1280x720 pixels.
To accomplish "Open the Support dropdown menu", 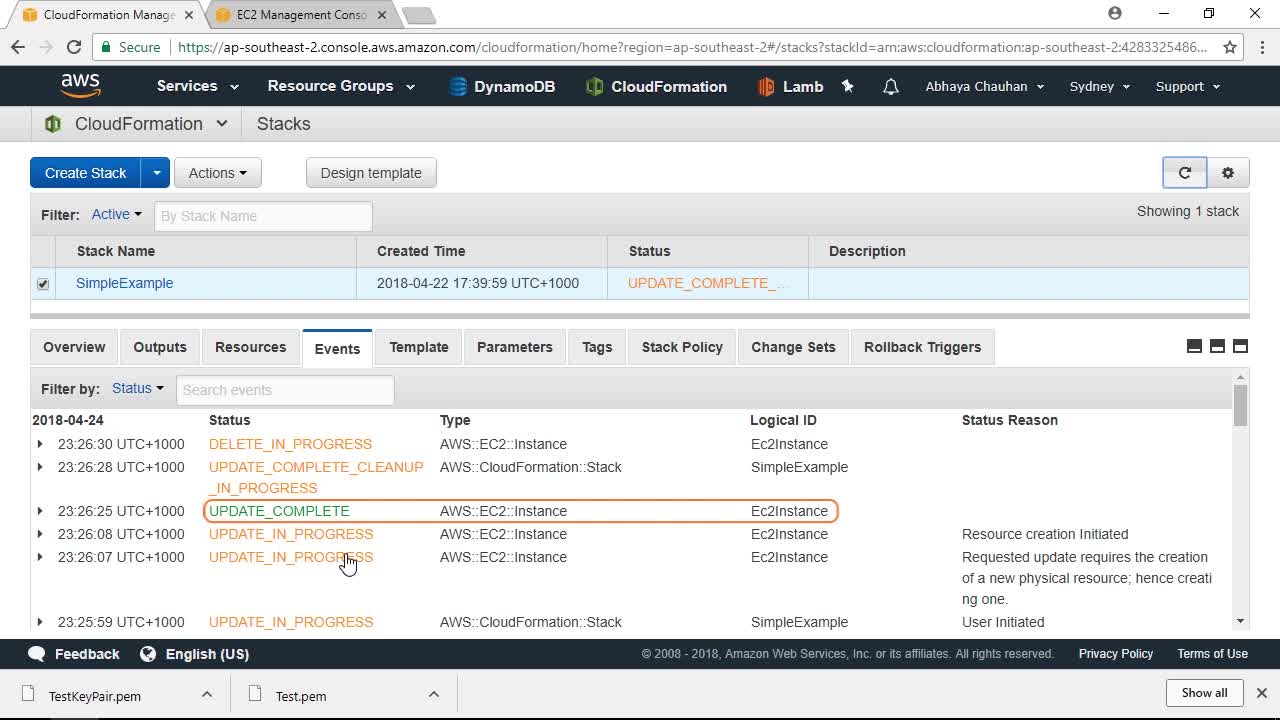I will [1188, 86].
